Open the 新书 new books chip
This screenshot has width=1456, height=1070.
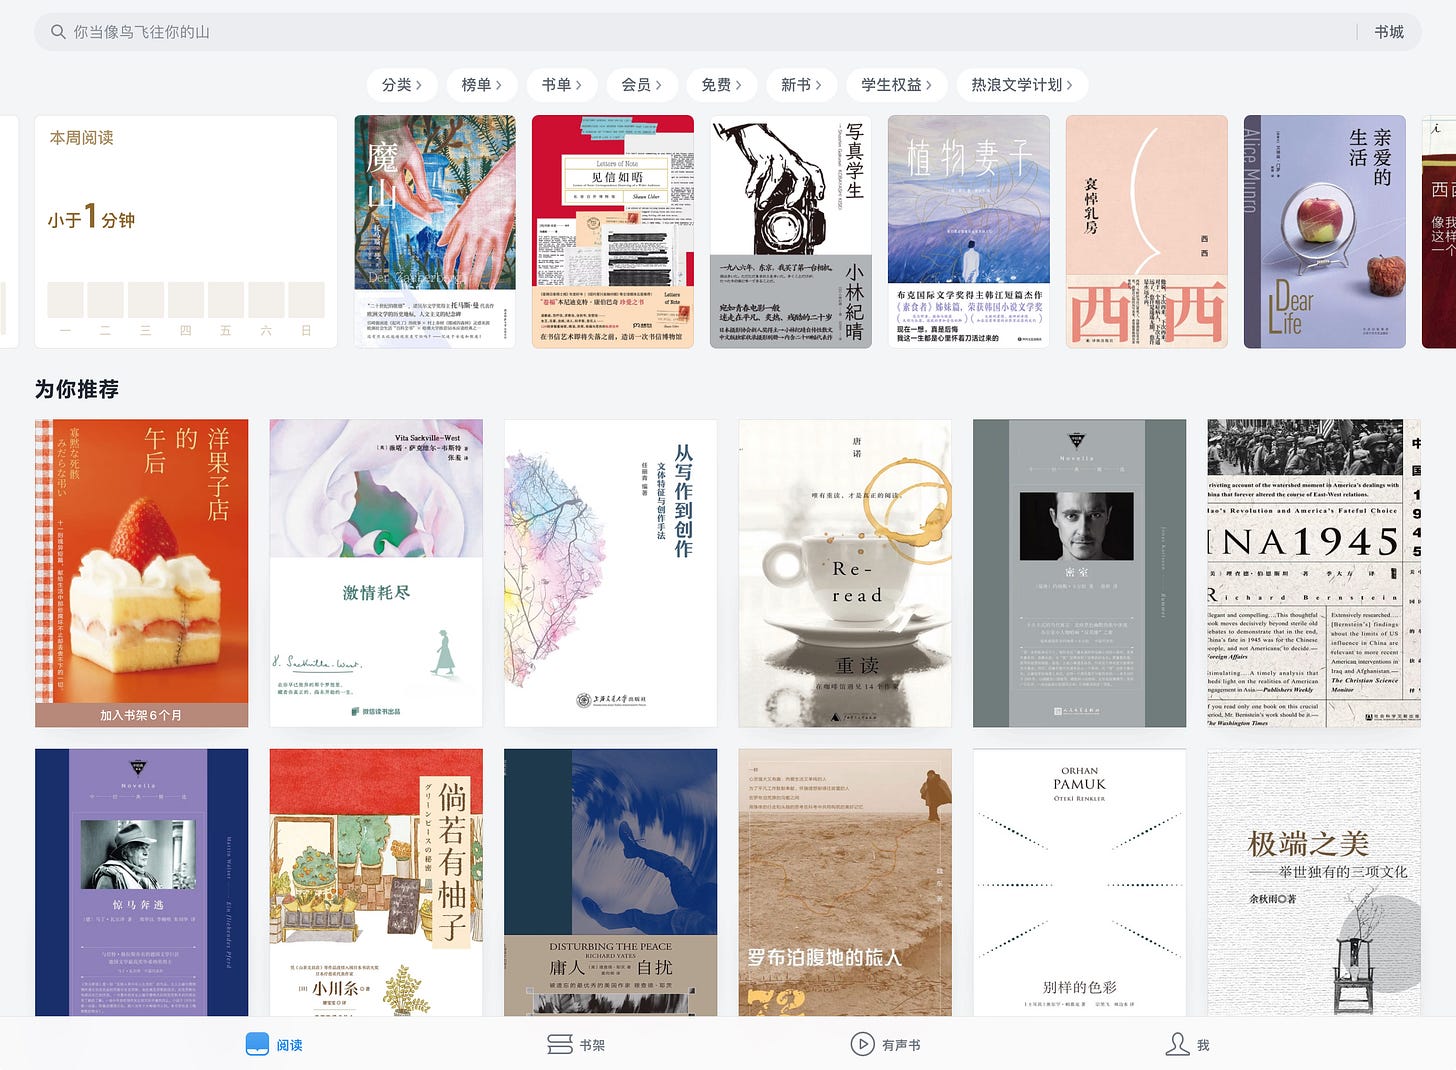(801, 85)
